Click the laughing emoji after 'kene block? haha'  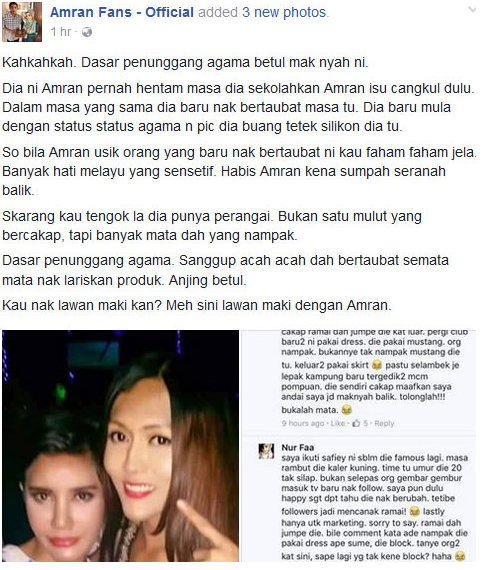pyautogui.click(x=460, y=557)
